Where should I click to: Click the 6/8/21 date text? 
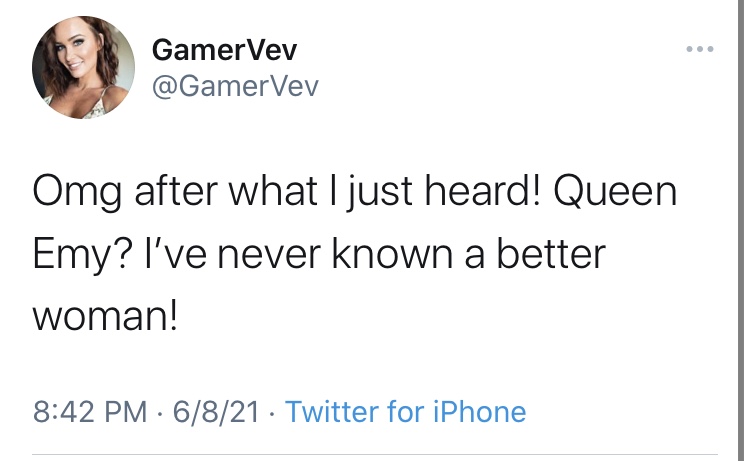216,412
